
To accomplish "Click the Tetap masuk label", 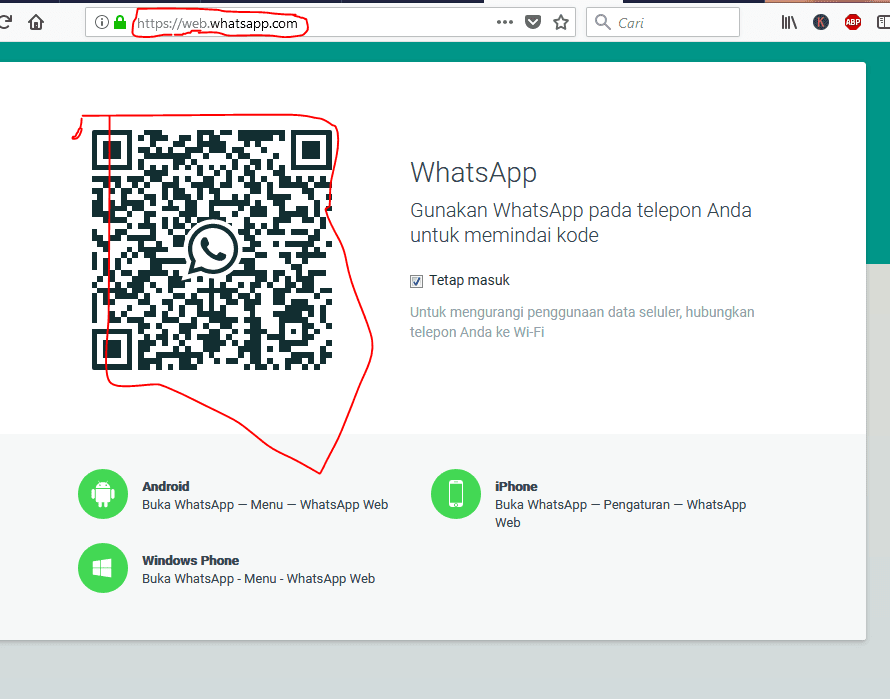I will click(469, 281).
